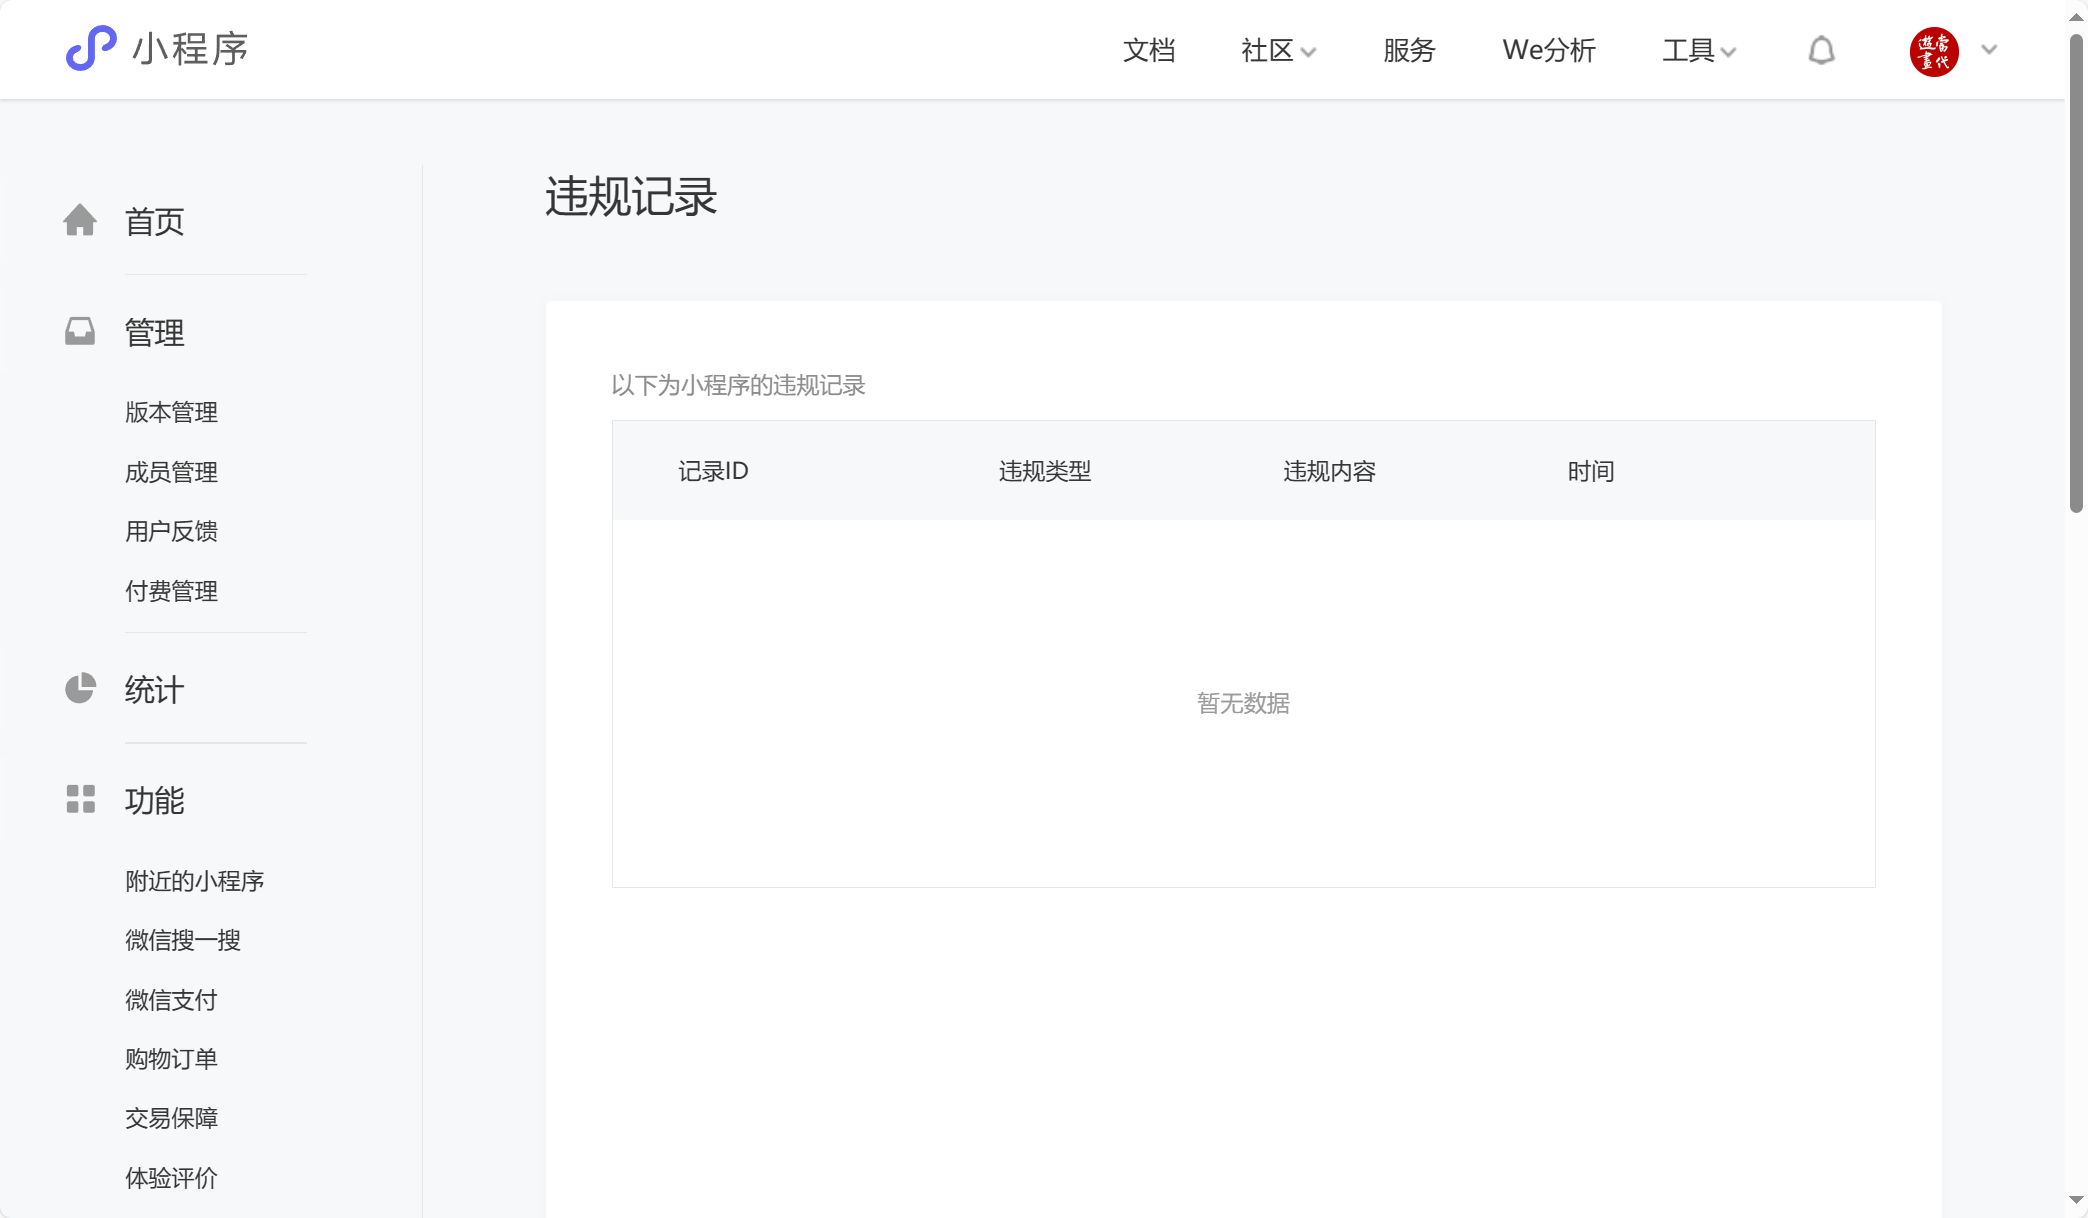The height and width of the screenshot is (1218, 2088).
Task: Click the 违规类型 column header
Action: (x=1044, y=471)
